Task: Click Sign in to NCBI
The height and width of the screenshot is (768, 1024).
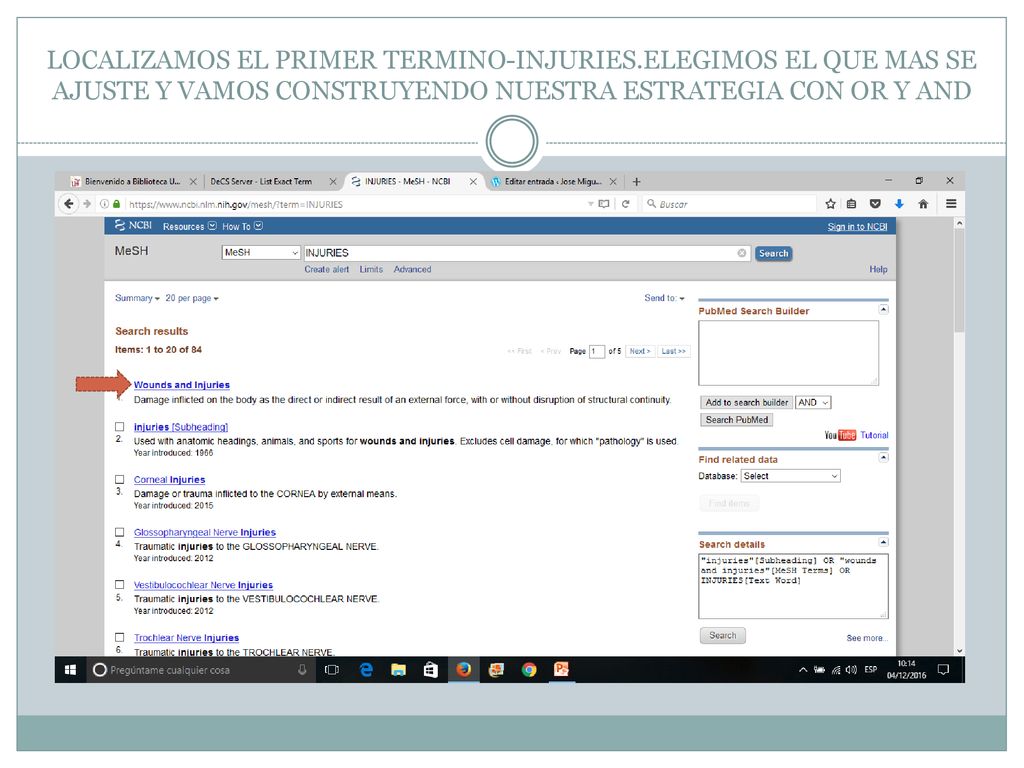Action: point(857,227)
